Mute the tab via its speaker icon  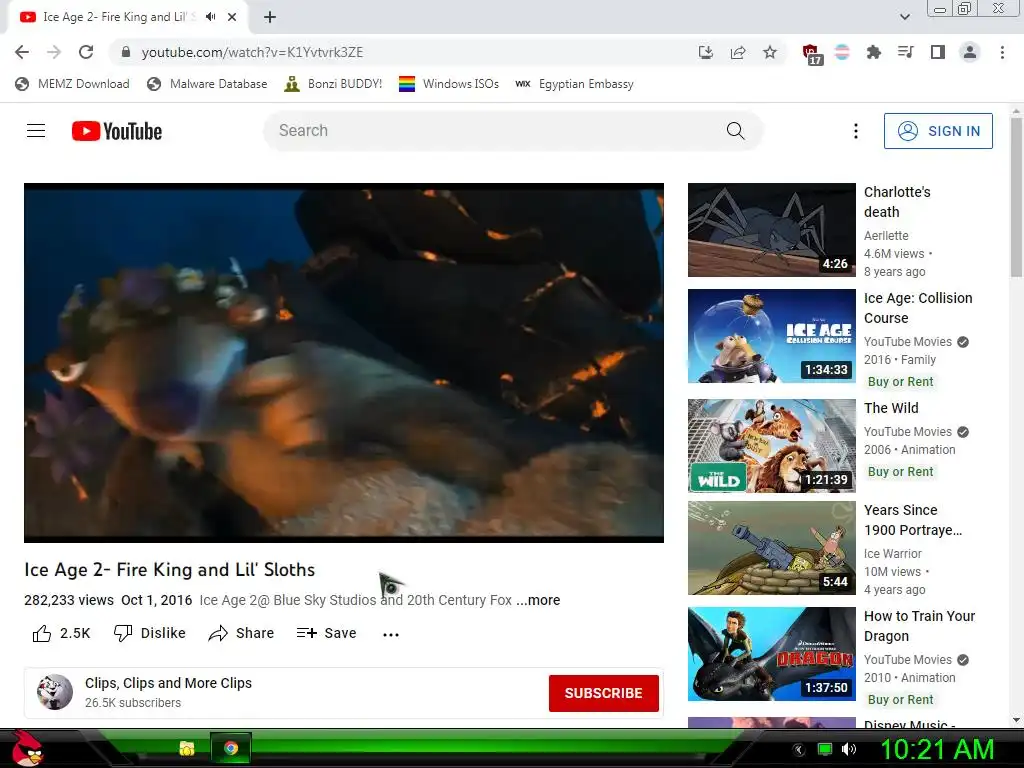(x=210, y=17)
